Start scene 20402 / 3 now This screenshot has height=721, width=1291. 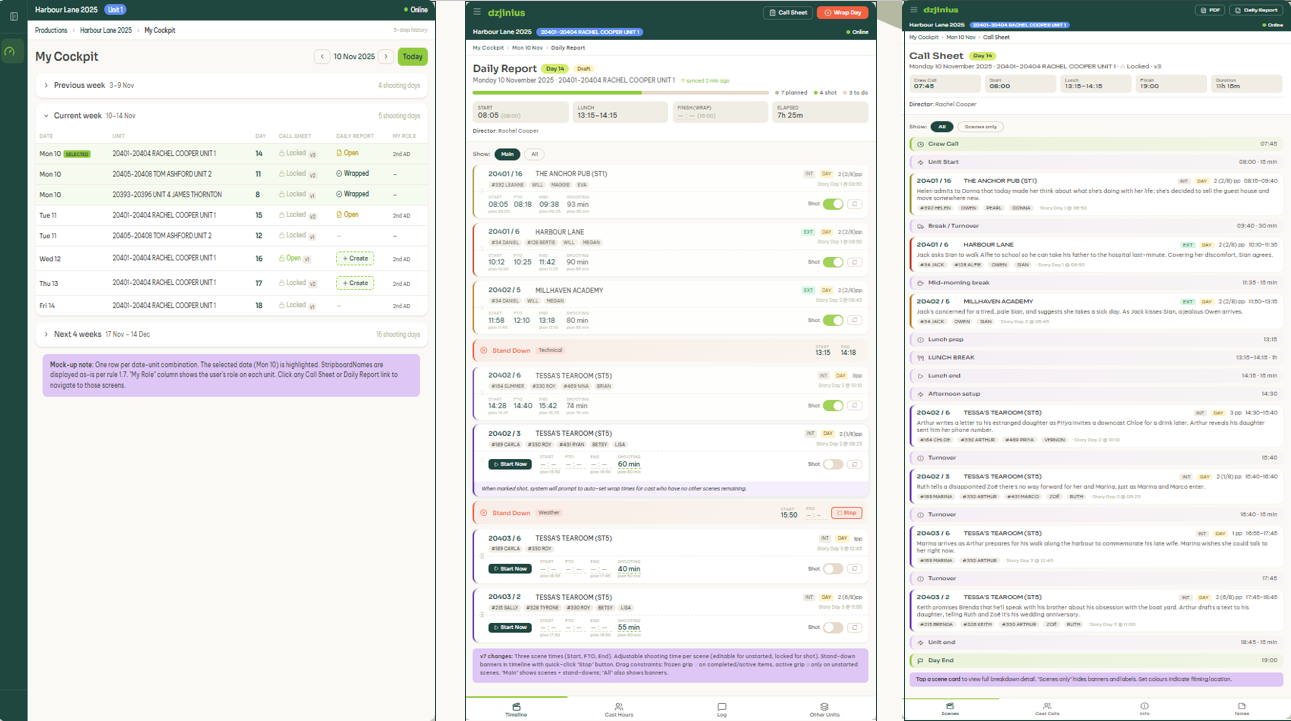tap(509, 464)
